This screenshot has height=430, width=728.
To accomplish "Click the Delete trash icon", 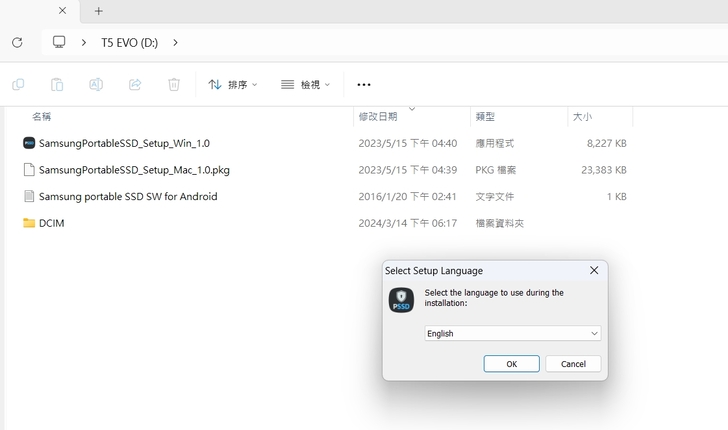I will click(174, 85).
